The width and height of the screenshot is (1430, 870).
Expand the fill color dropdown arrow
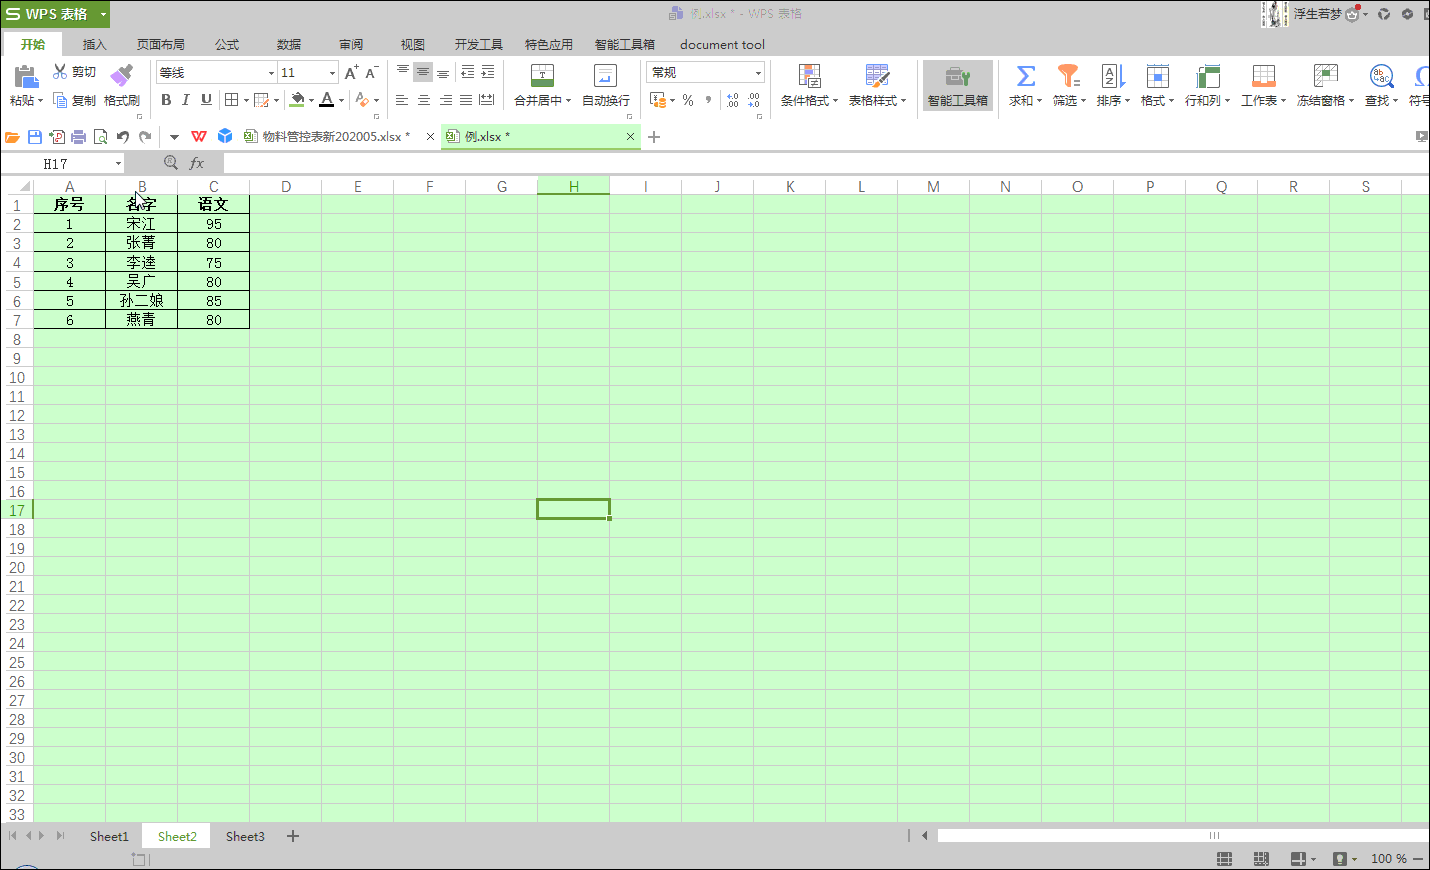[x=311, y=100]
